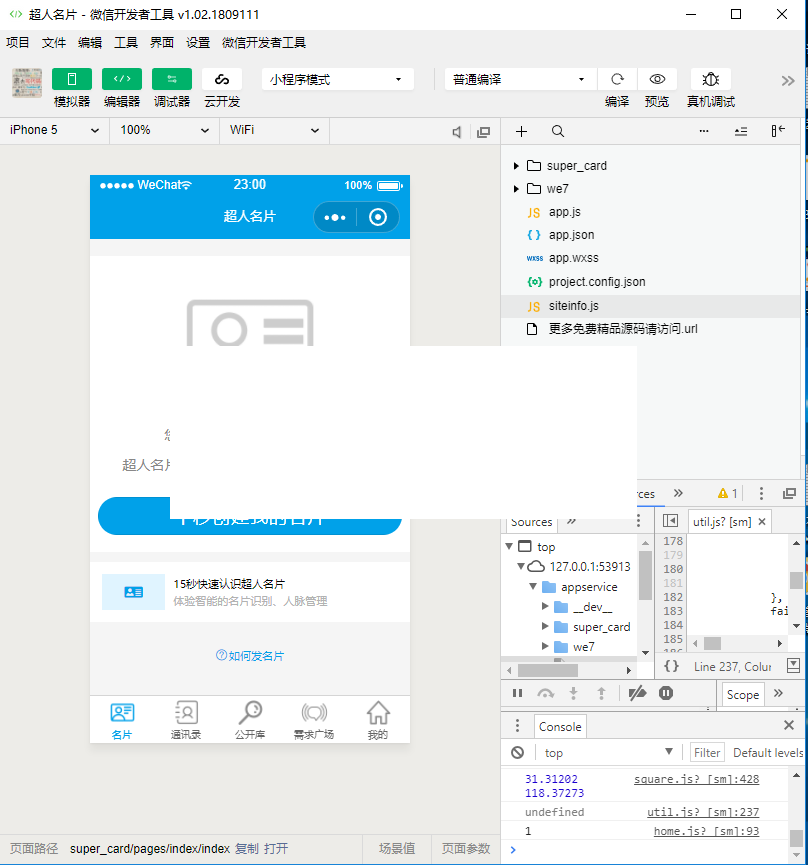Toggle Sources navigator sidebar icon
Image resolution: width=808 pixels, height=865 pixels.
[x=670, y=521]
